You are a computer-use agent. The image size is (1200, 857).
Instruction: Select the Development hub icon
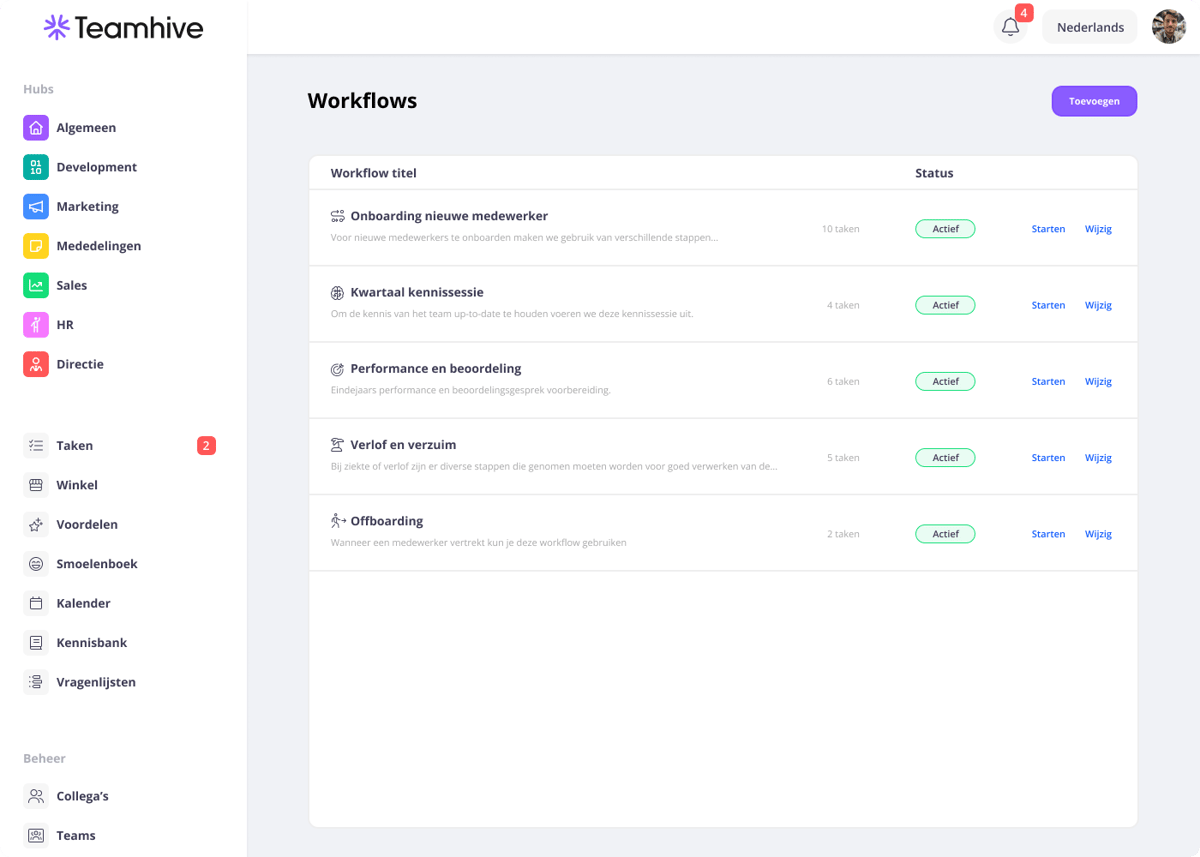tap(36, 167)
